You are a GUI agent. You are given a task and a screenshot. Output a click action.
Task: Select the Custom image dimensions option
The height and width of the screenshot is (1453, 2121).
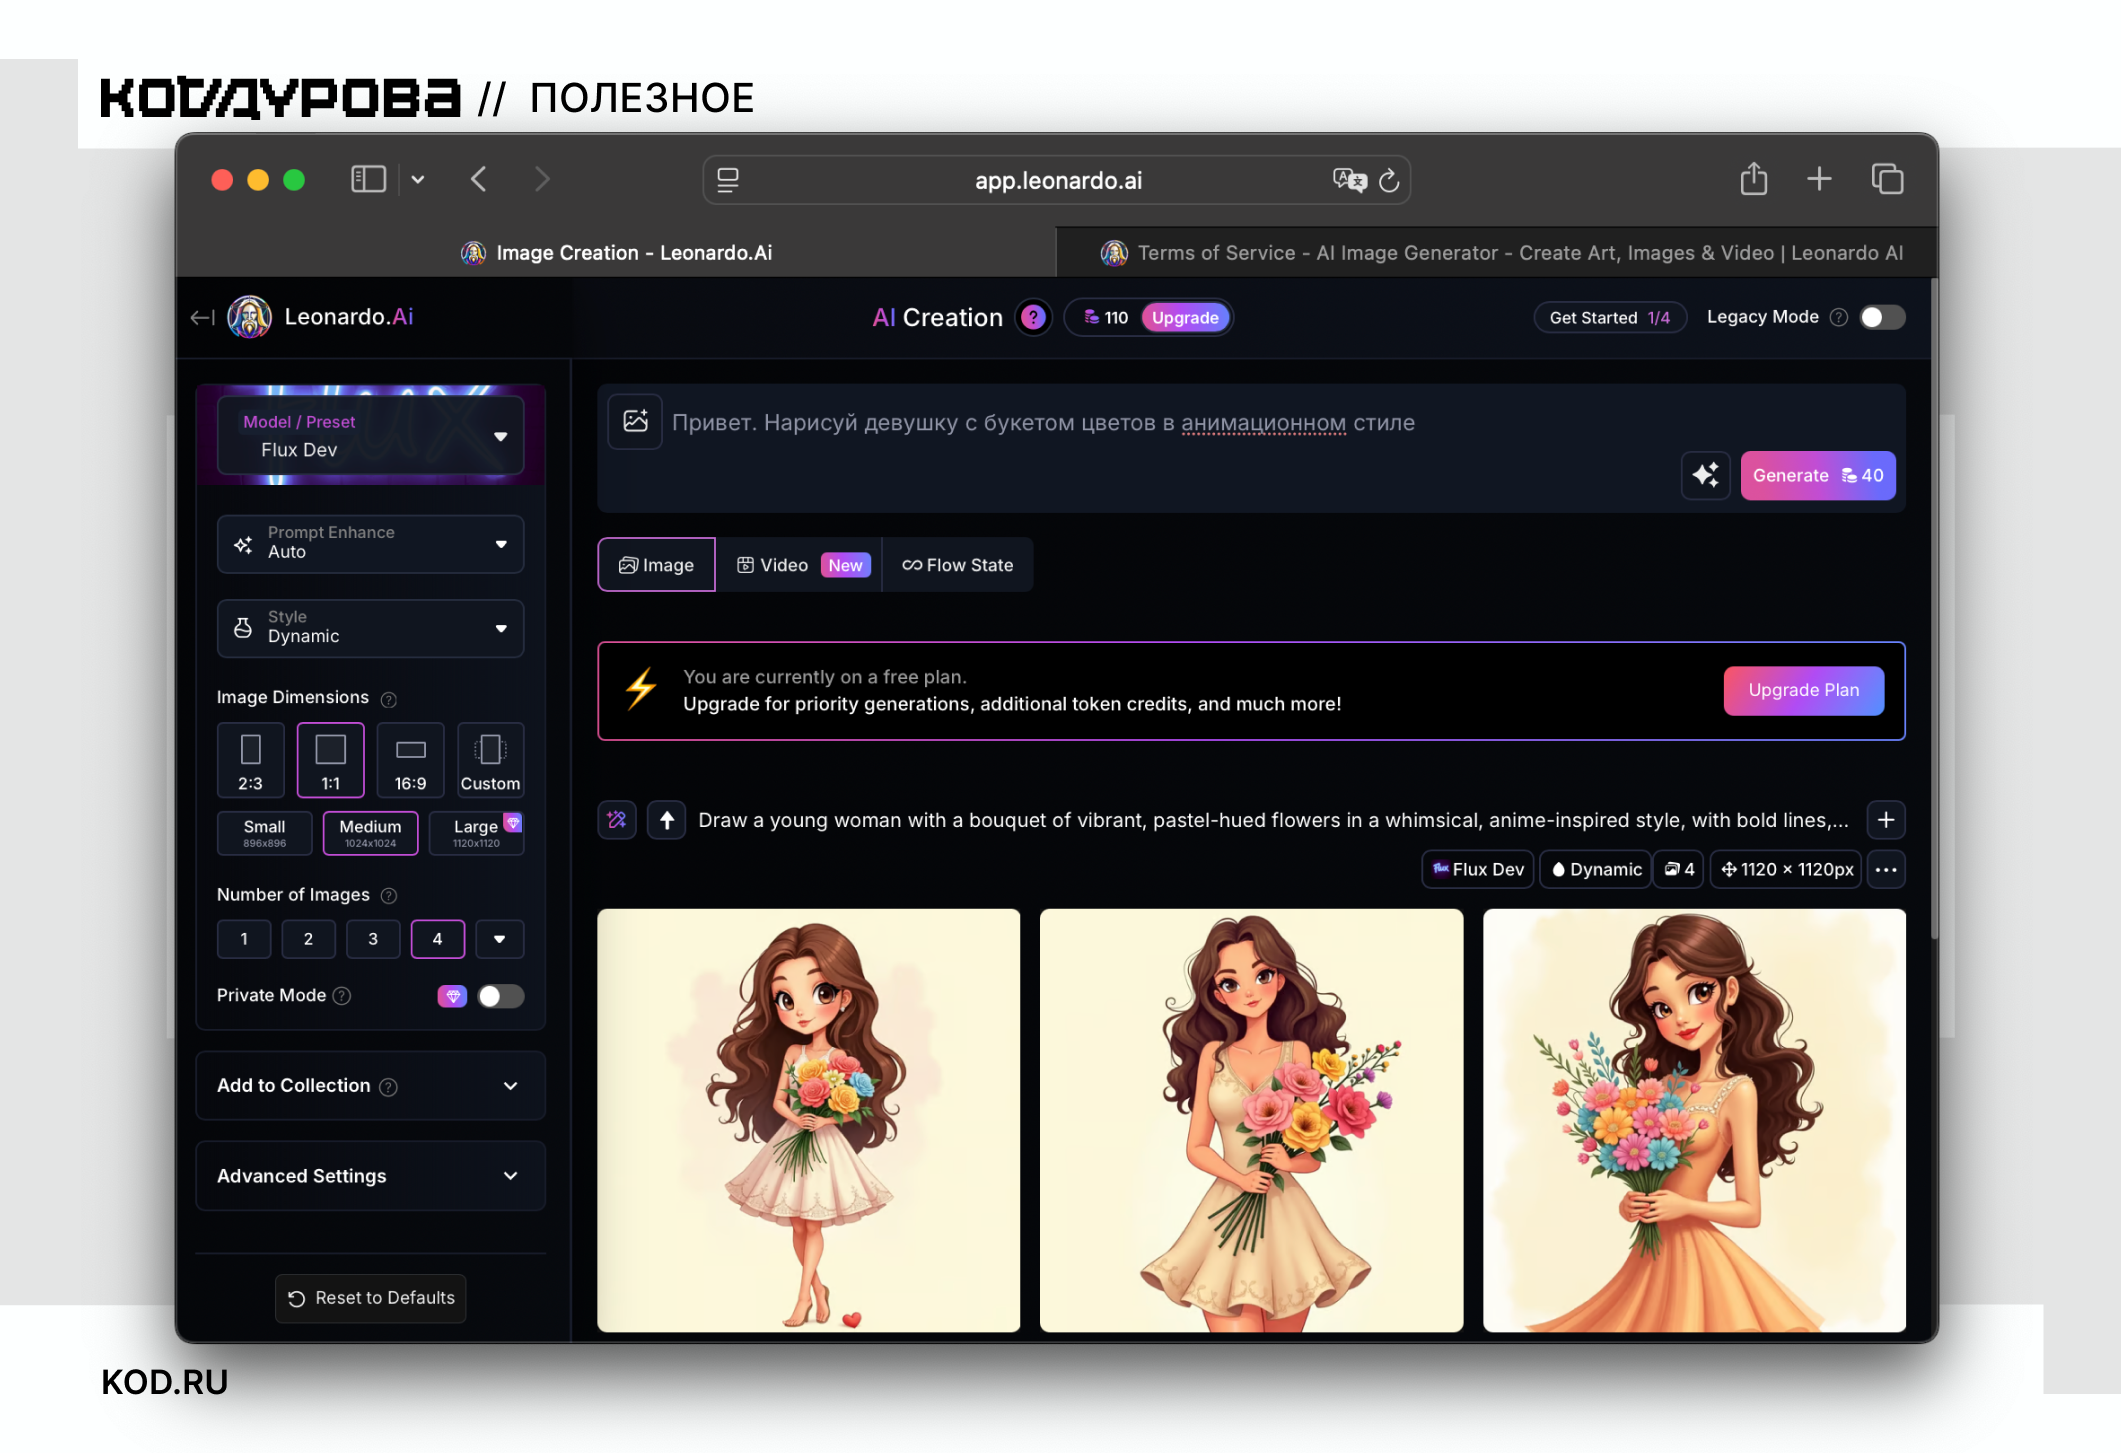tap(490, 760)
